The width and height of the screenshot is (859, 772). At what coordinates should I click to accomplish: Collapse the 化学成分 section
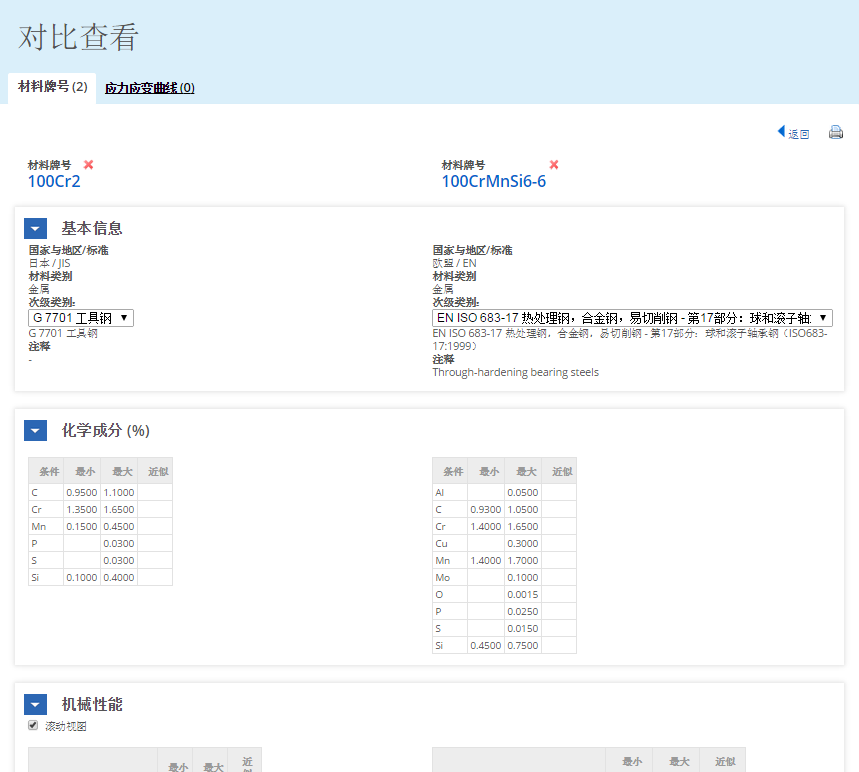click(x=35, y=430)
